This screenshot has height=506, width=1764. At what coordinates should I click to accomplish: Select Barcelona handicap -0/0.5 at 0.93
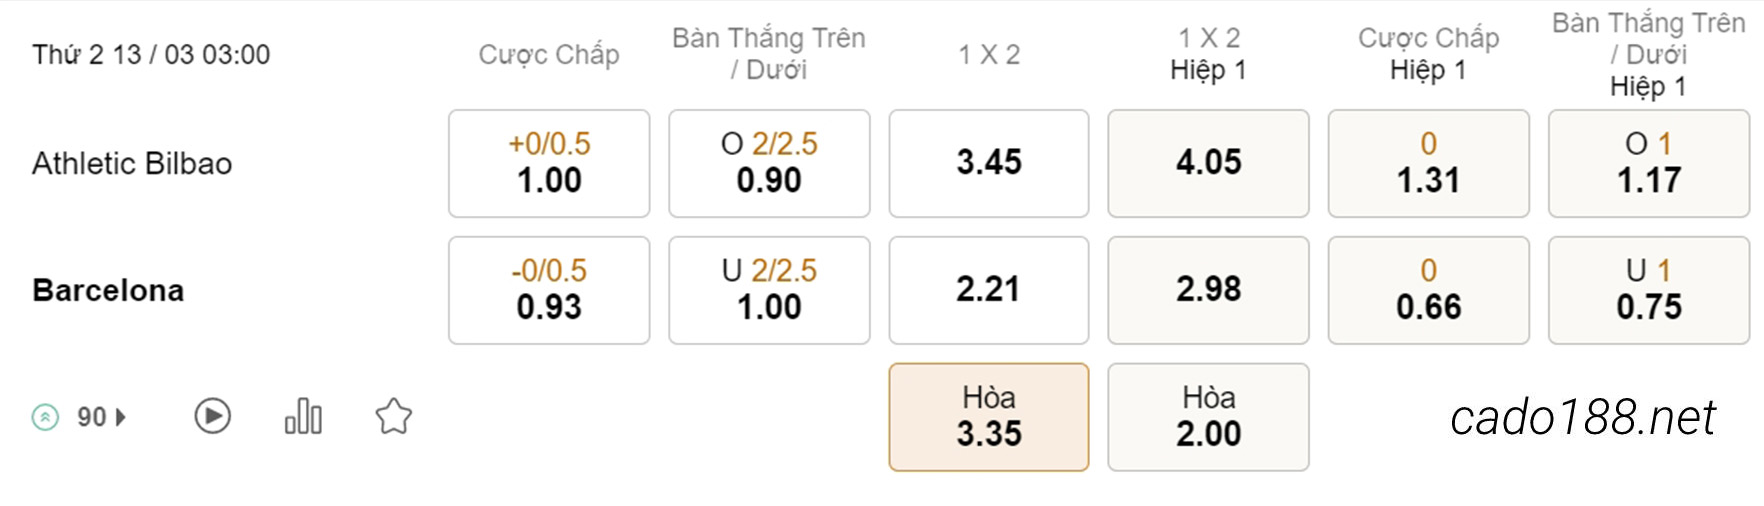549,290
